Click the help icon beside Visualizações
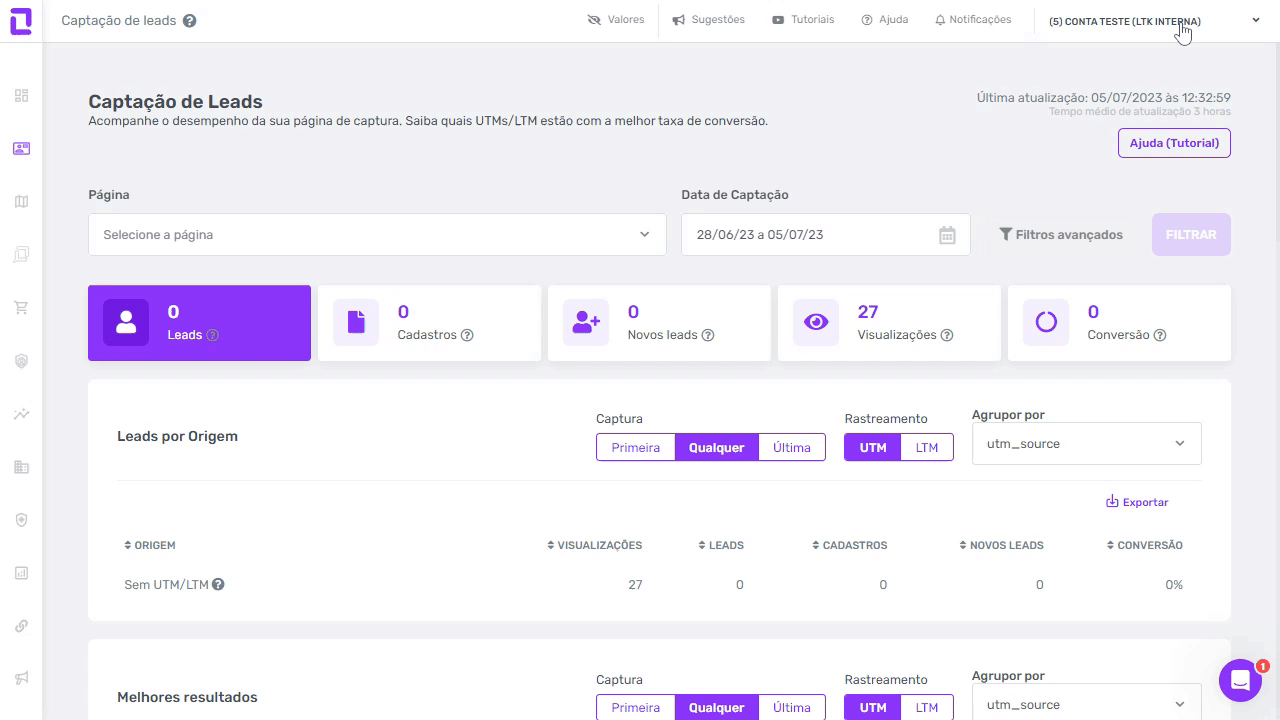Viewport: 1280px width, 720px height. point(947,335)
